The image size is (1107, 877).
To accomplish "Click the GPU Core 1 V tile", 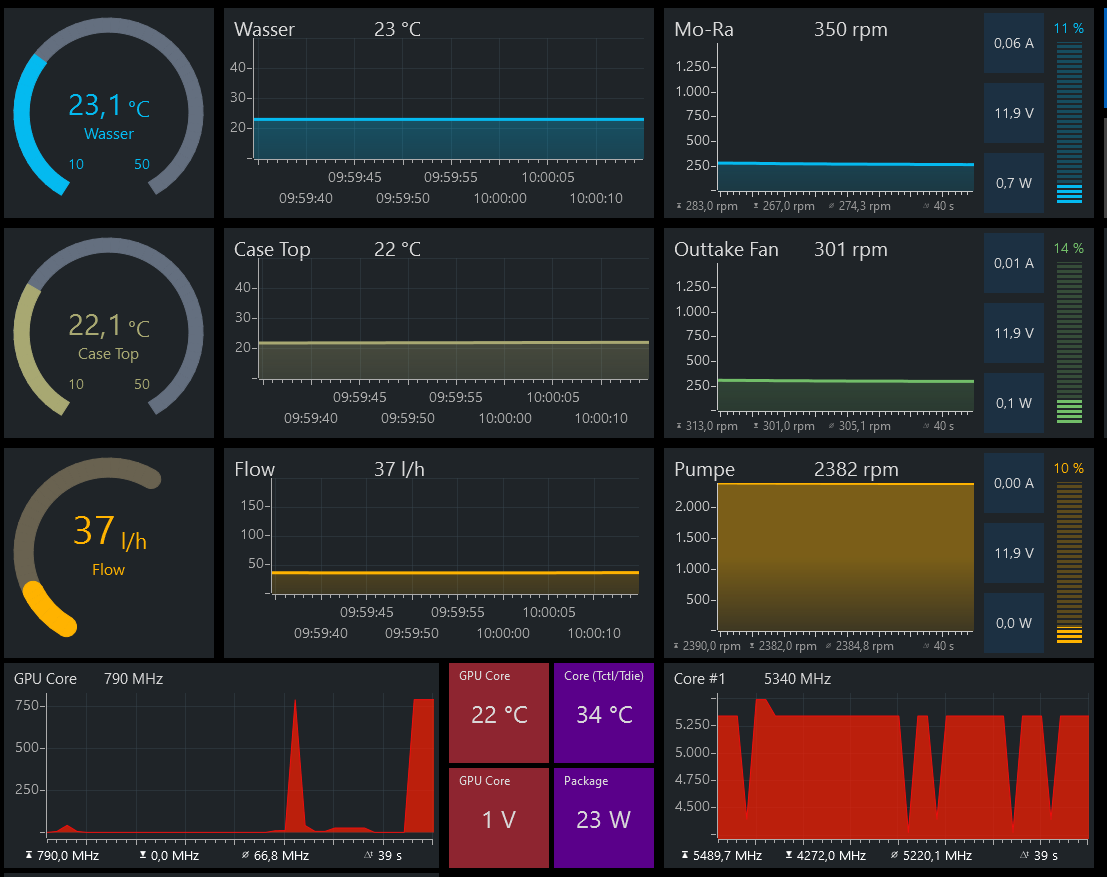I will 499,818.
